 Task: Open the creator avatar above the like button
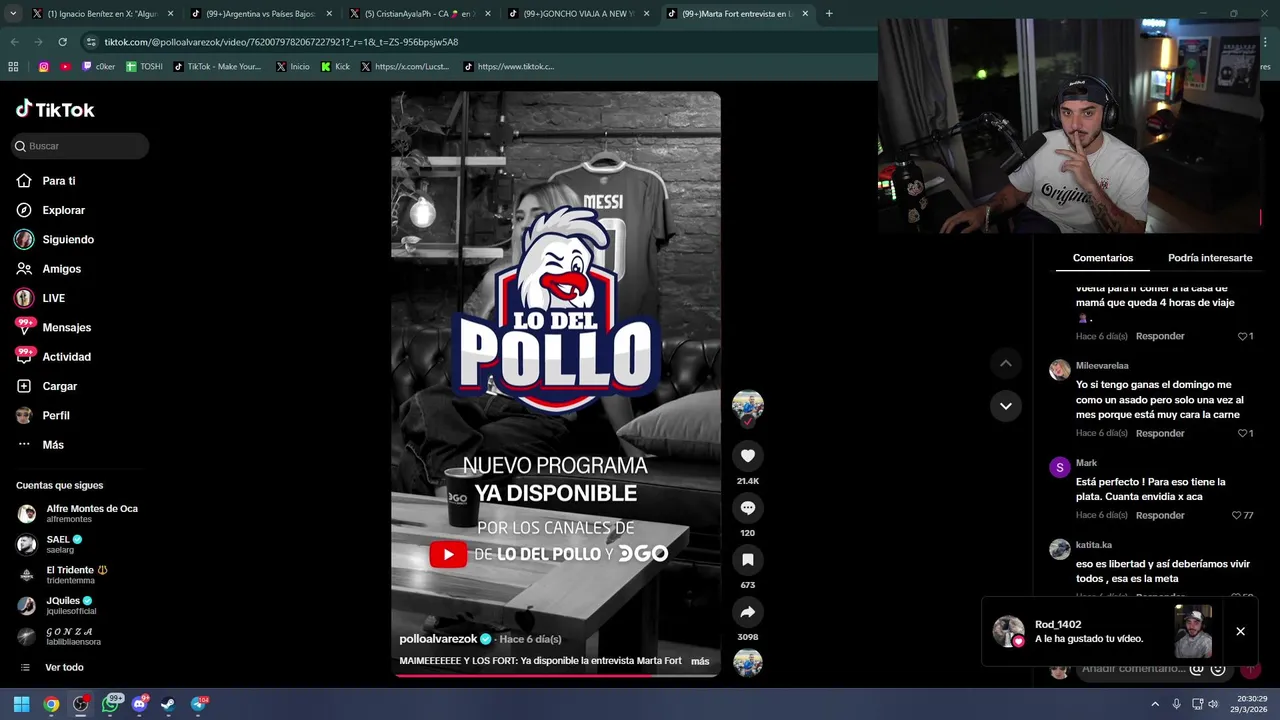coord(747,406)
